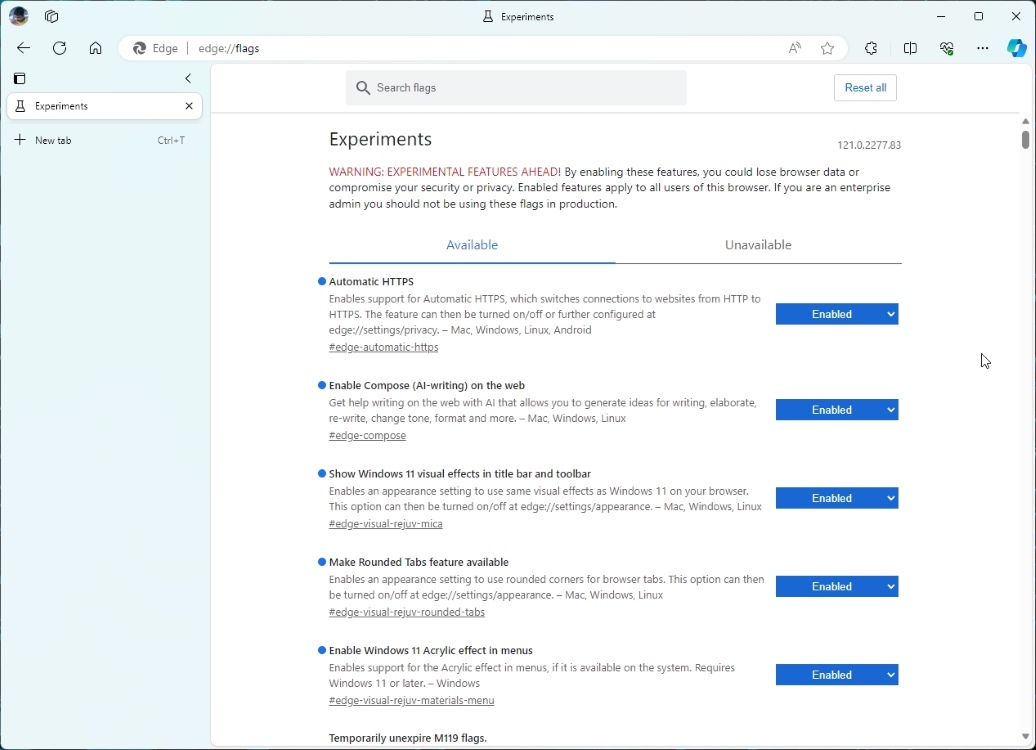
Task: Open the Automatic HTTPS enabled dropdown
Action: point(837,313)
